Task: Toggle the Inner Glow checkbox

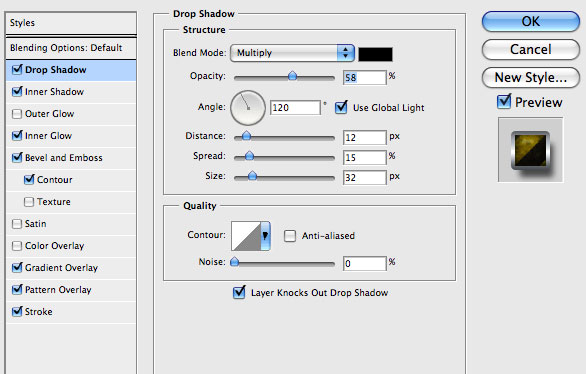Action: coord(17,136)
